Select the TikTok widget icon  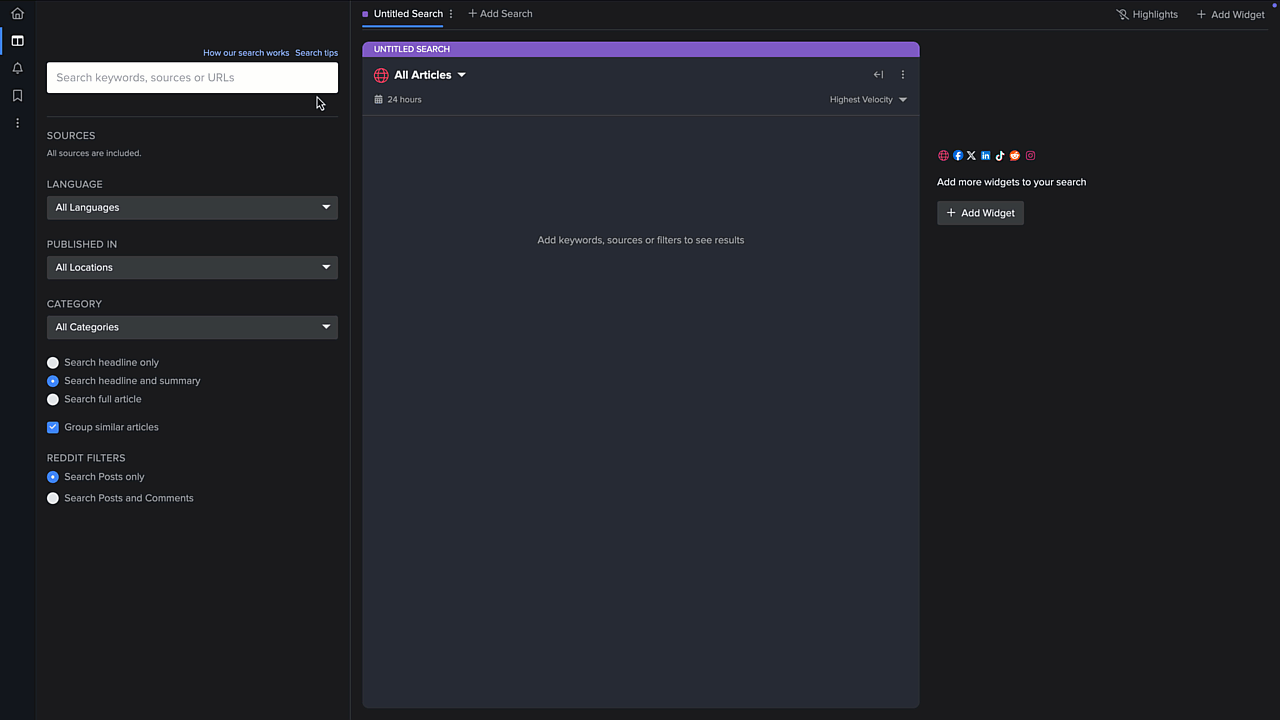coord(1000,155)
